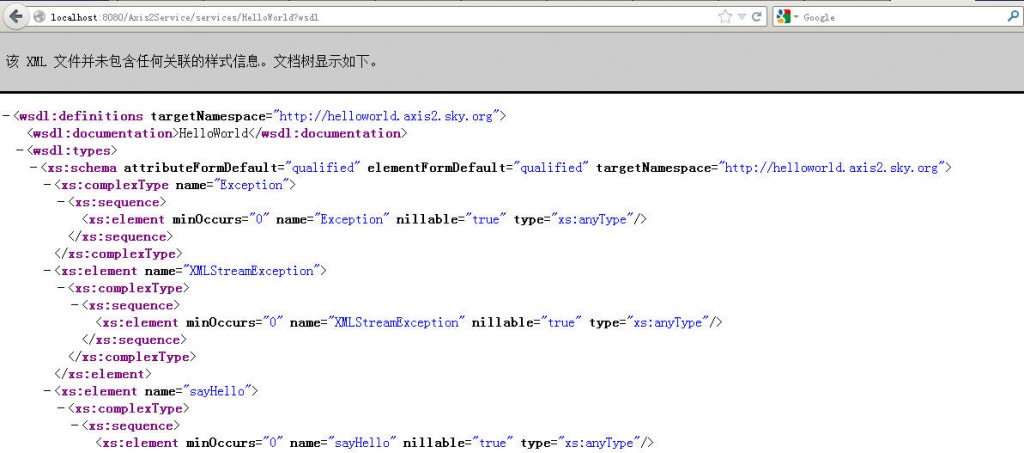The width and height of the screenshot is (1024, 453).
Task: Collapse xs:complexType under sayHello element
Action: [61, 409]
